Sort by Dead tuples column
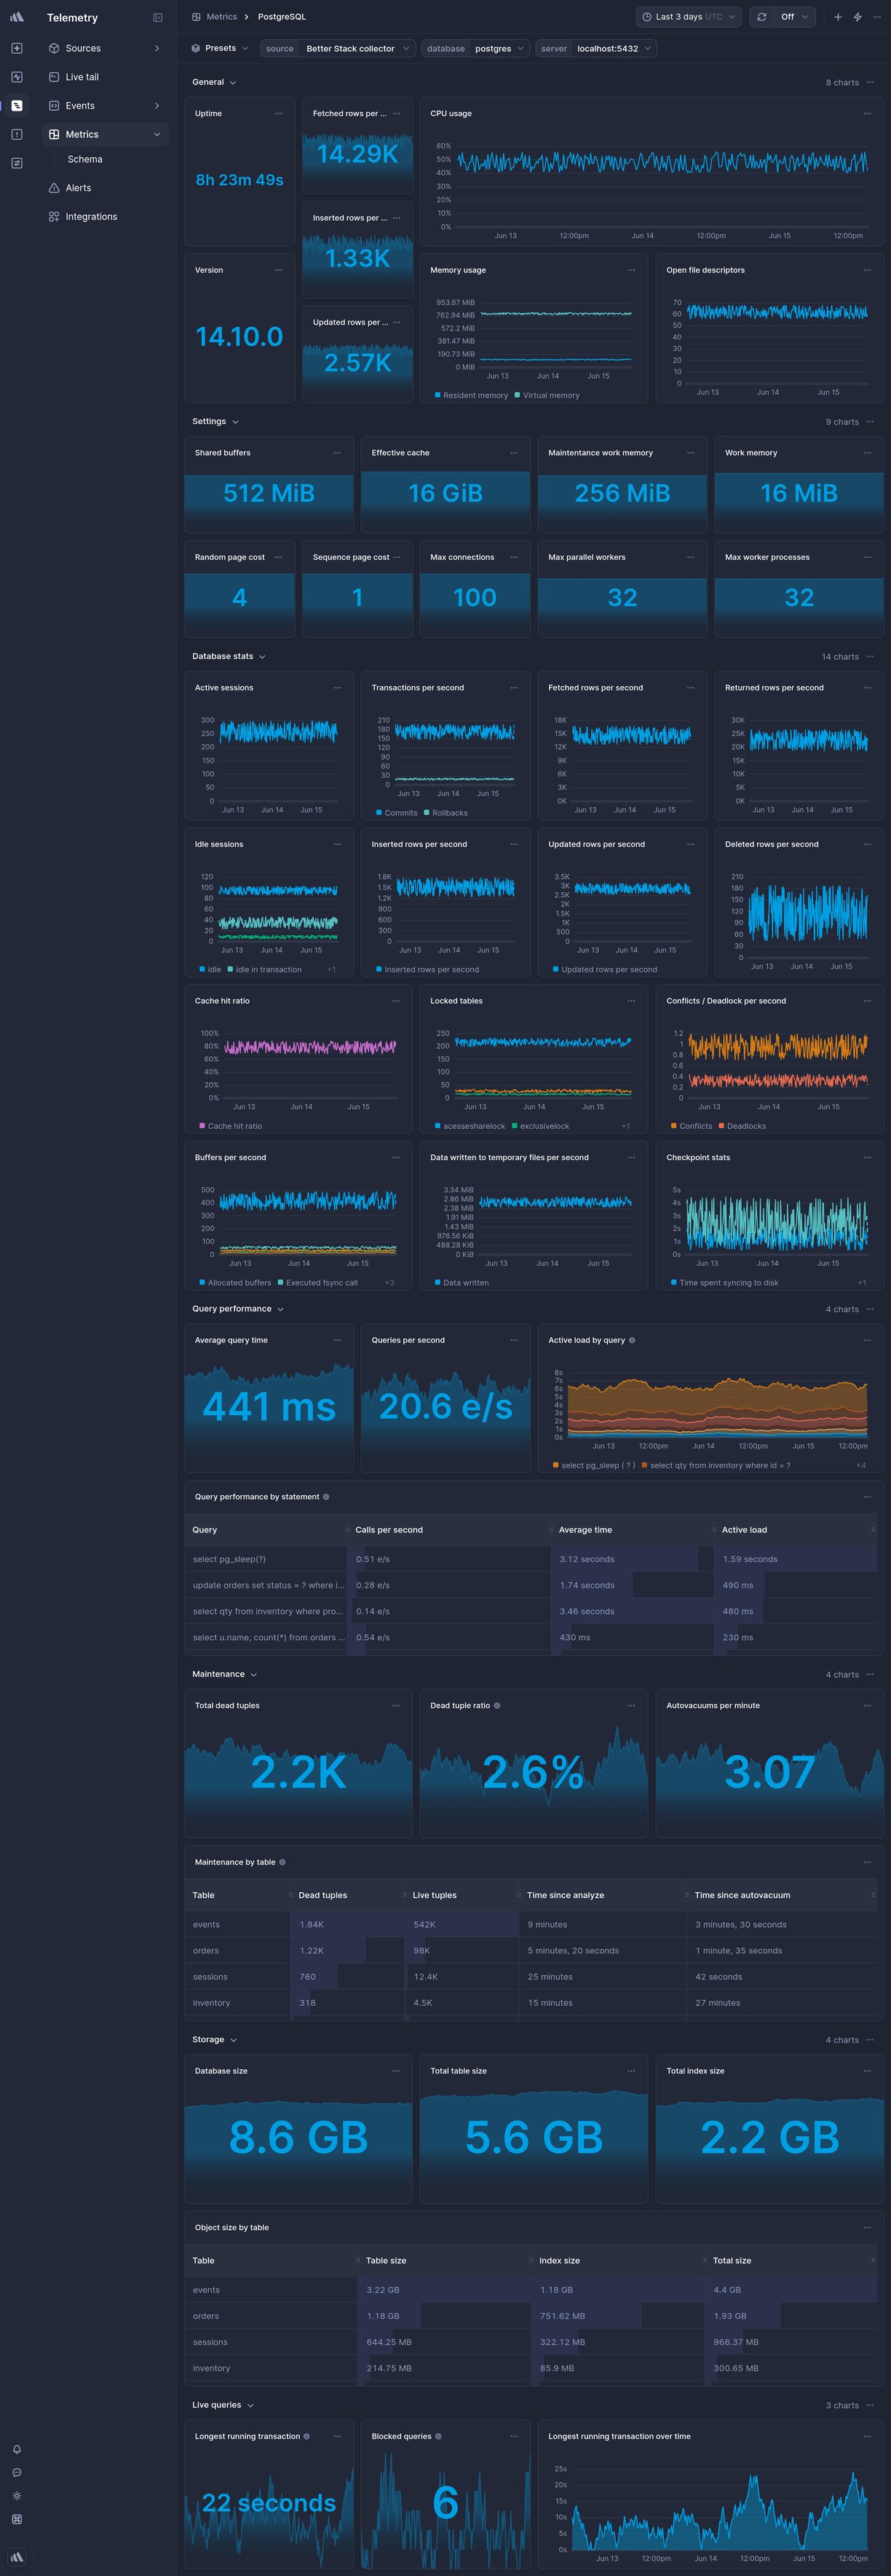This screenshot has width=891, height=2576. coord(323,1895)
